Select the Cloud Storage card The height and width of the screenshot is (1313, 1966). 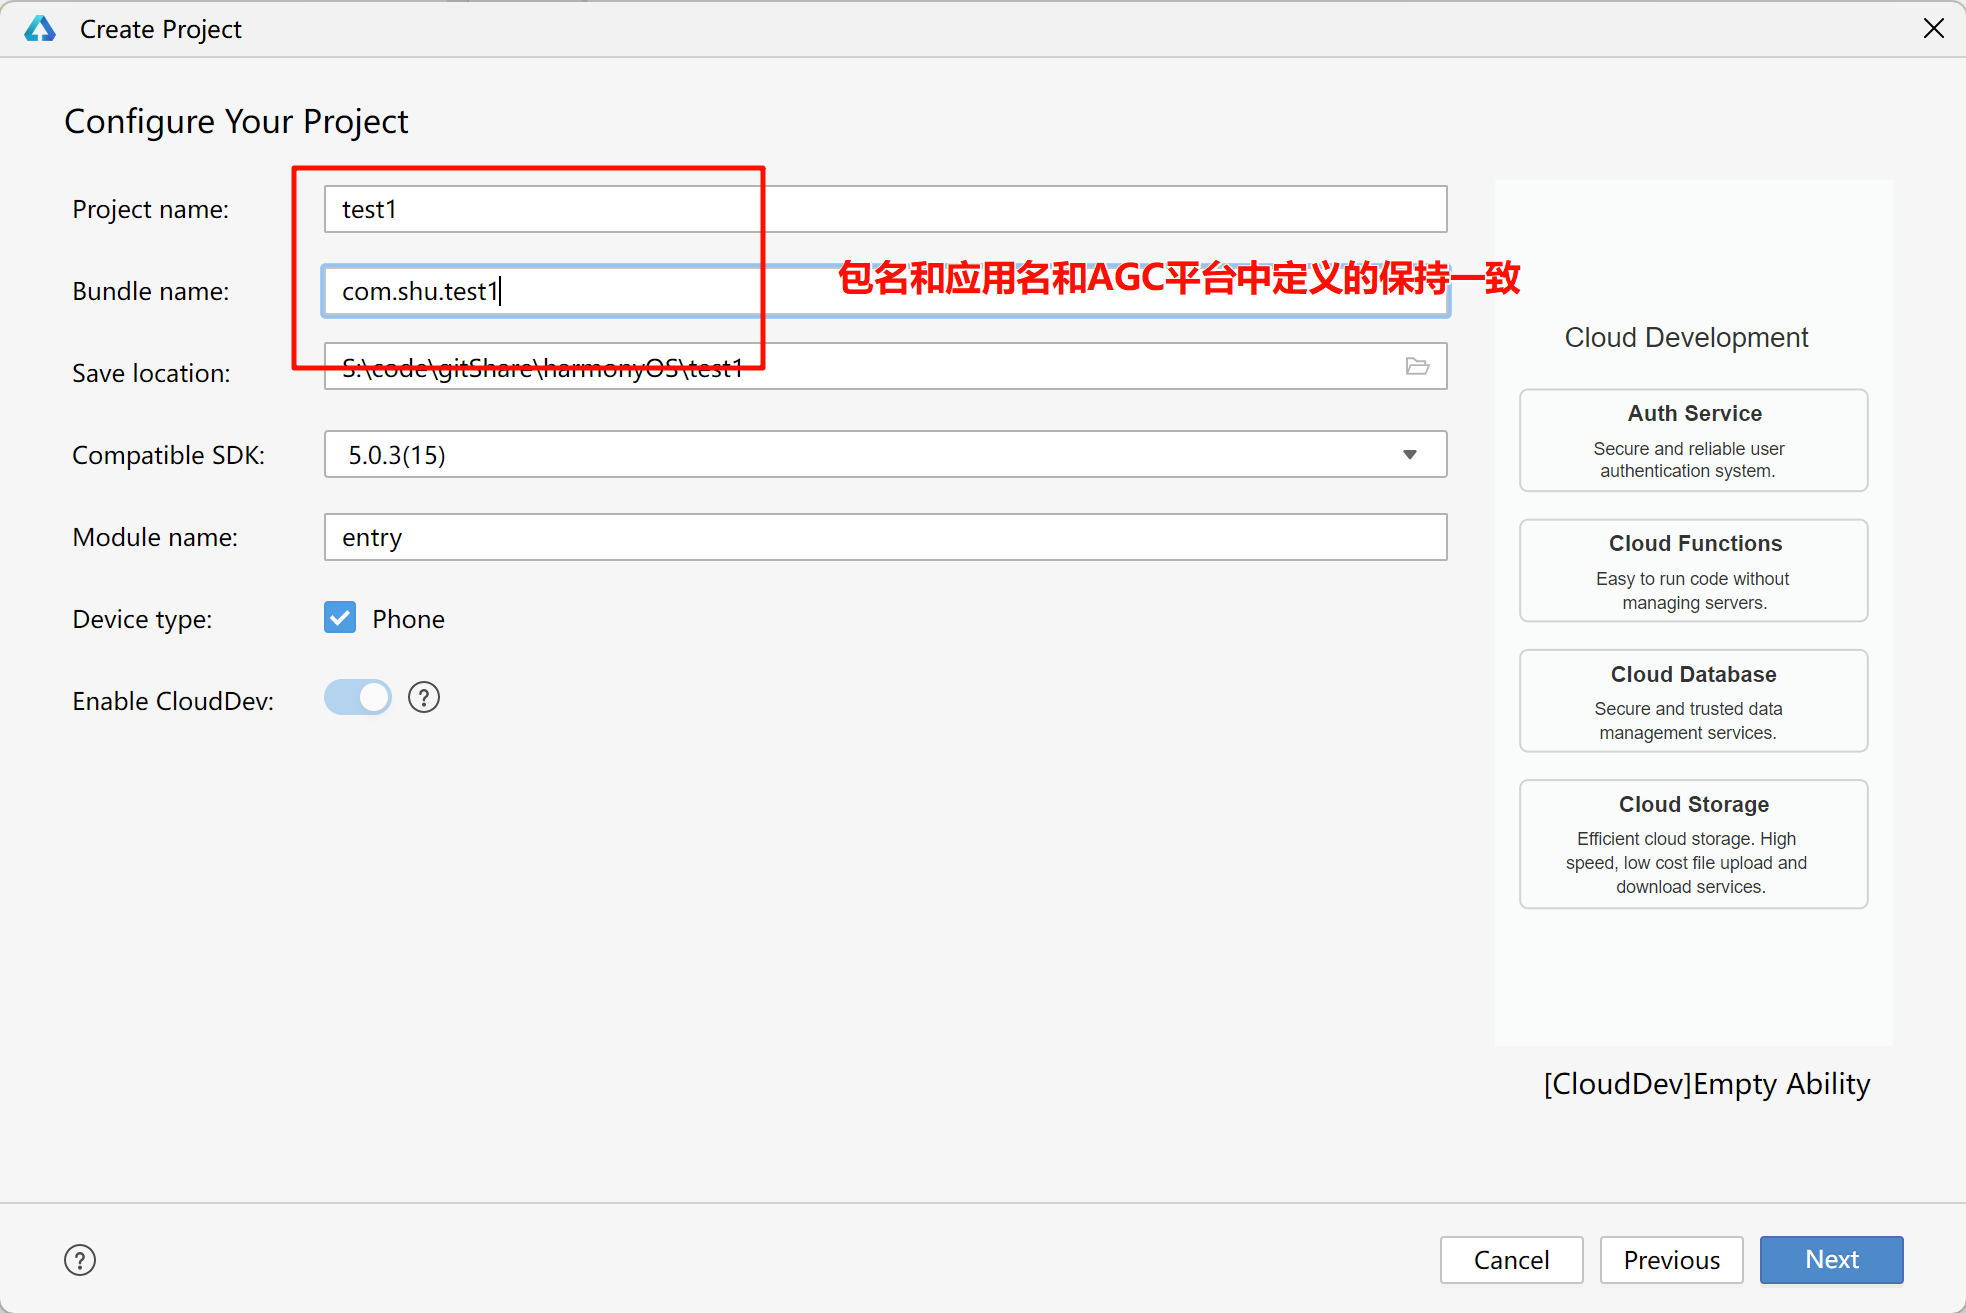coord(1693,844)
